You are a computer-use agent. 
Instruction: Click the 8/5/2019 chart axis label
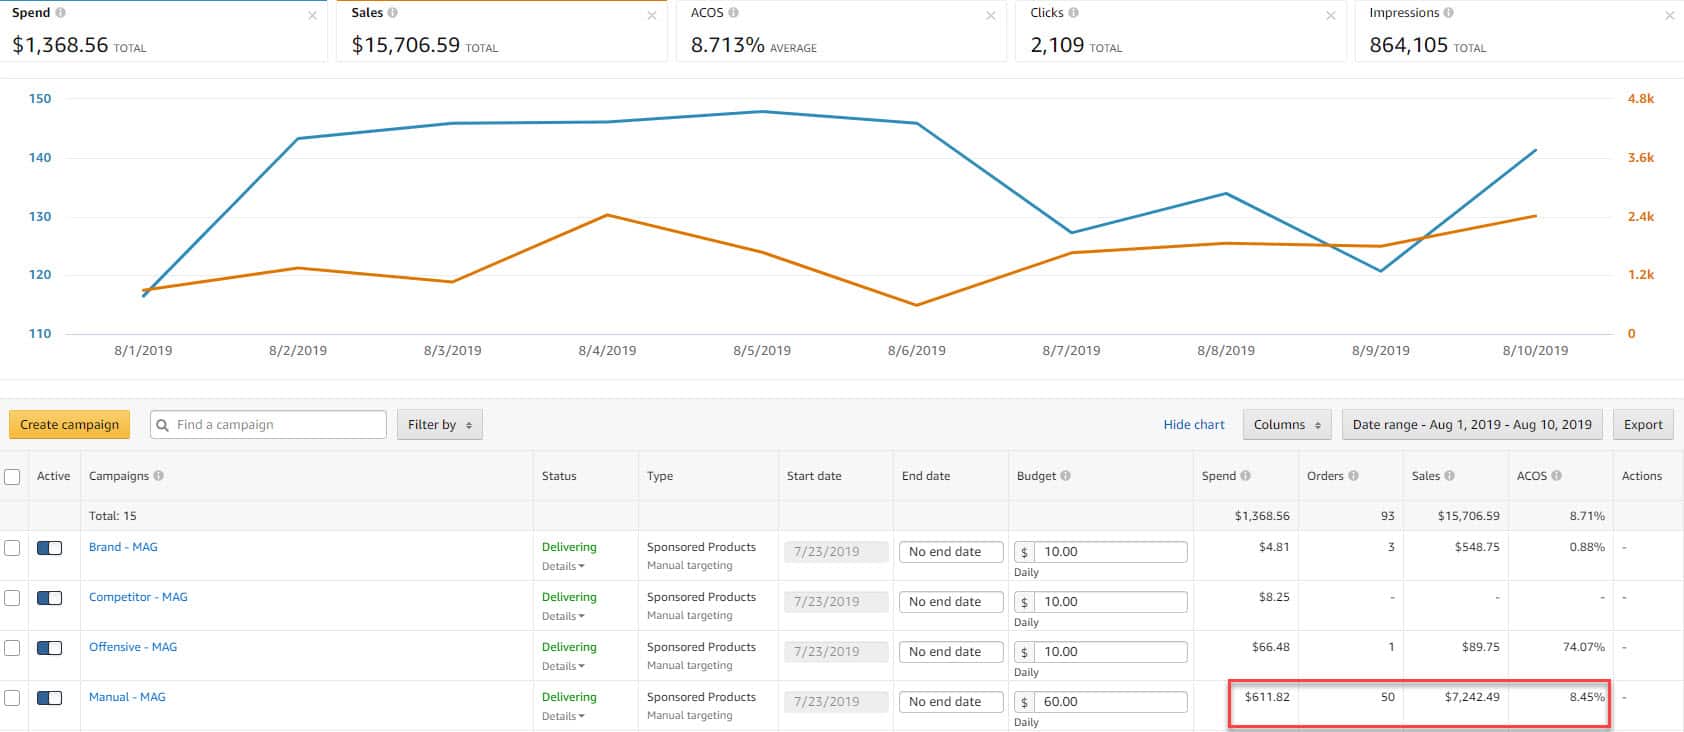(x=762, y=351)
